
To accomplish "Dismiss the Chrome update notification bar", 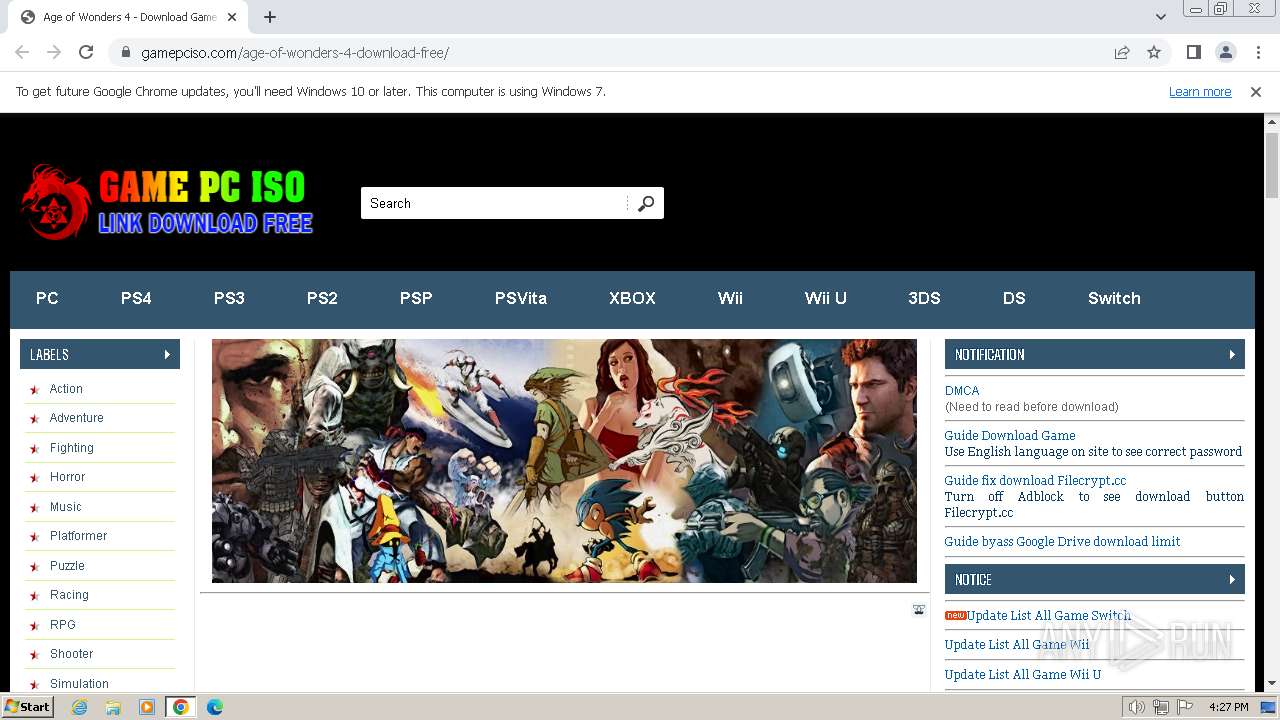I will pos(1256,91).
